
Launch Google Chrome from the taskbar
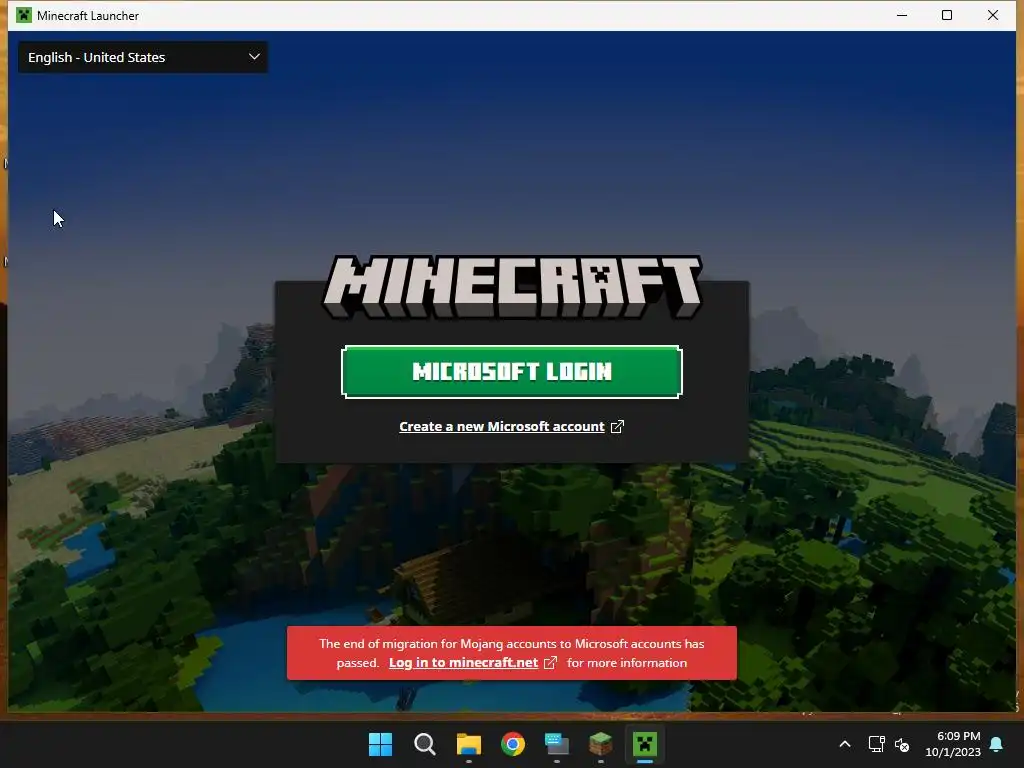[x=513, y=744]
